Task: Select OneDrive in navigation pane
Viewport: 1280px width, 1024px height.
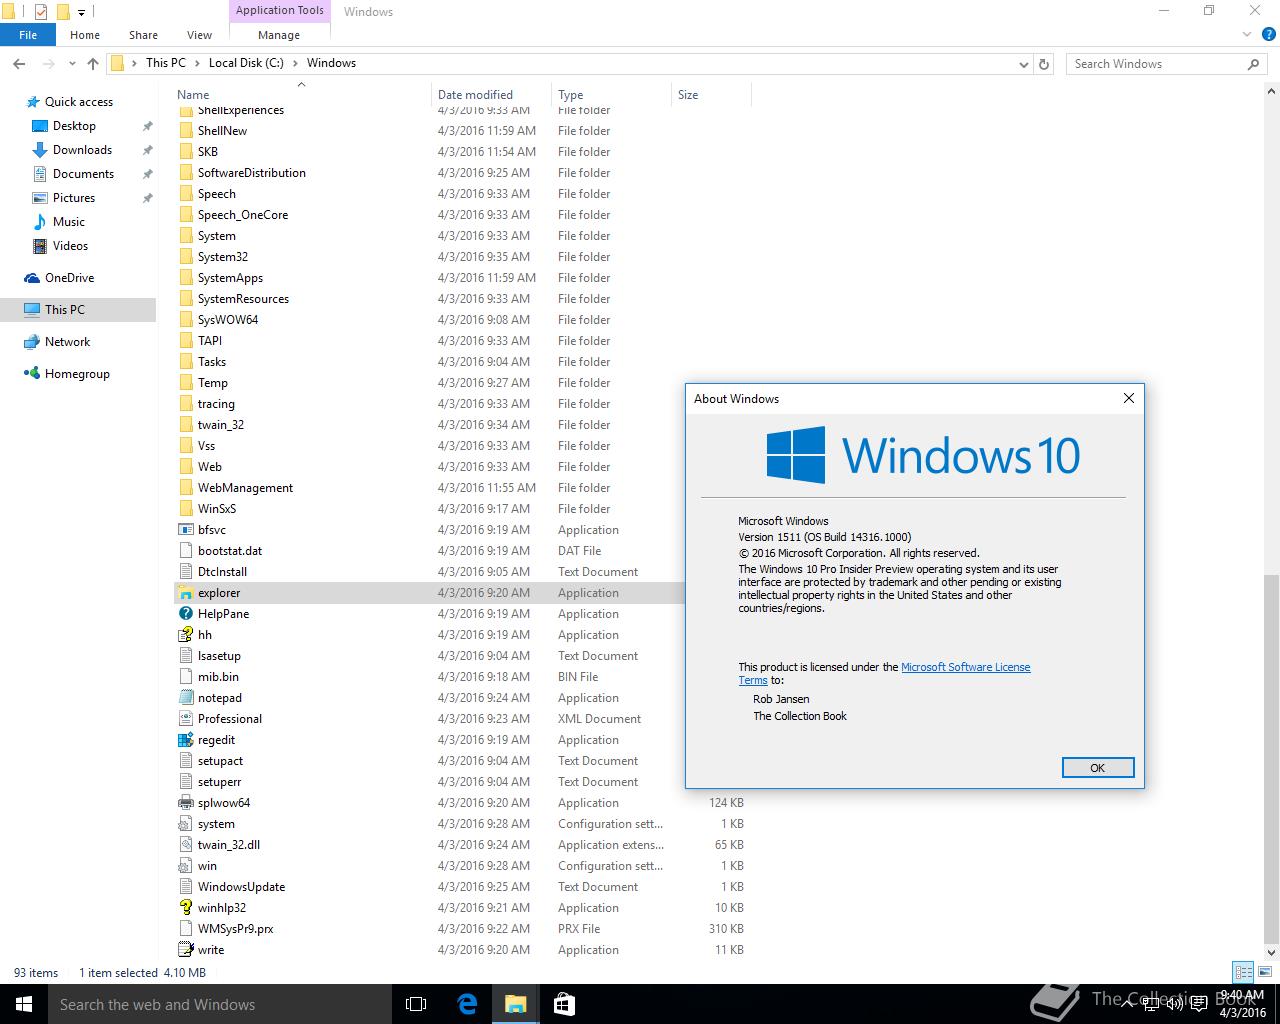Action: [69, 278]
